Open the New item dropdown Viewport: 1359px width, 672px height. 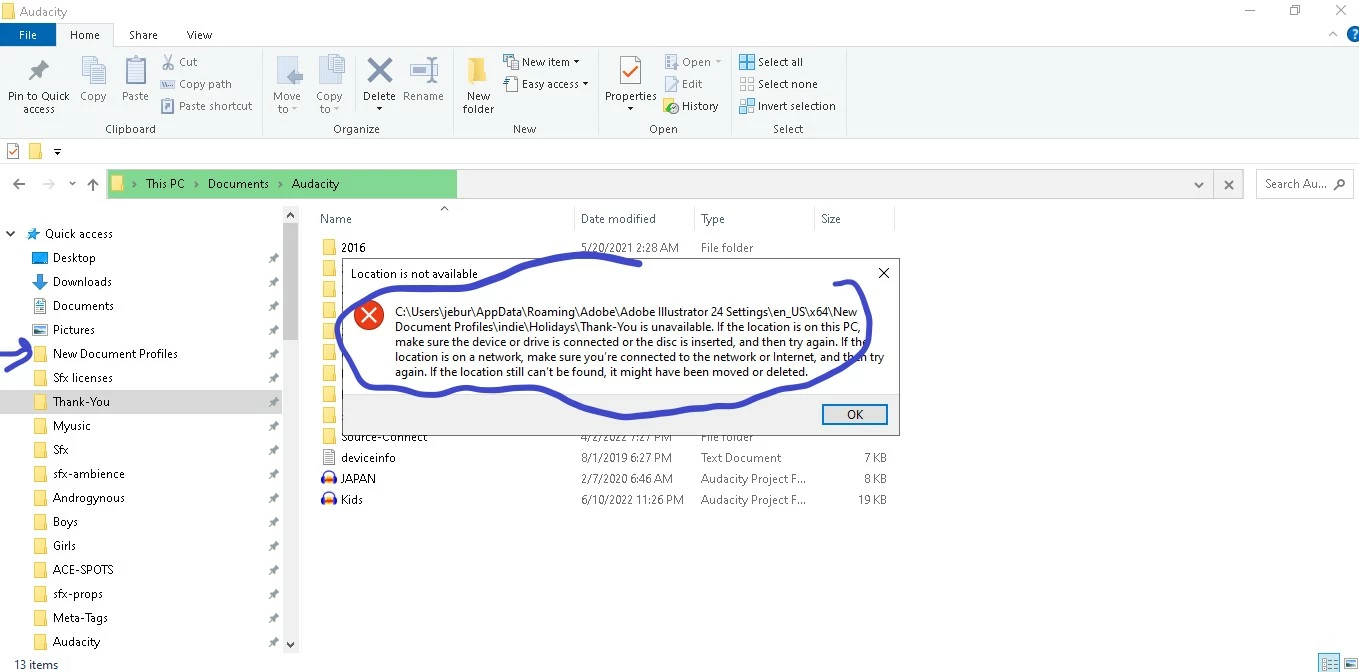click(x=541, y=62)
